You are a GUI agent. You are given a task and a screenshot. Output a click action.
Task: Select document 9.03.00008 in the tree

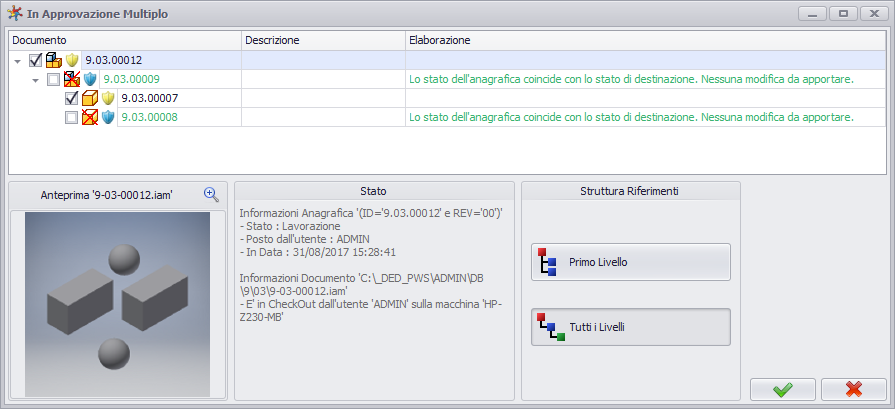150,117
